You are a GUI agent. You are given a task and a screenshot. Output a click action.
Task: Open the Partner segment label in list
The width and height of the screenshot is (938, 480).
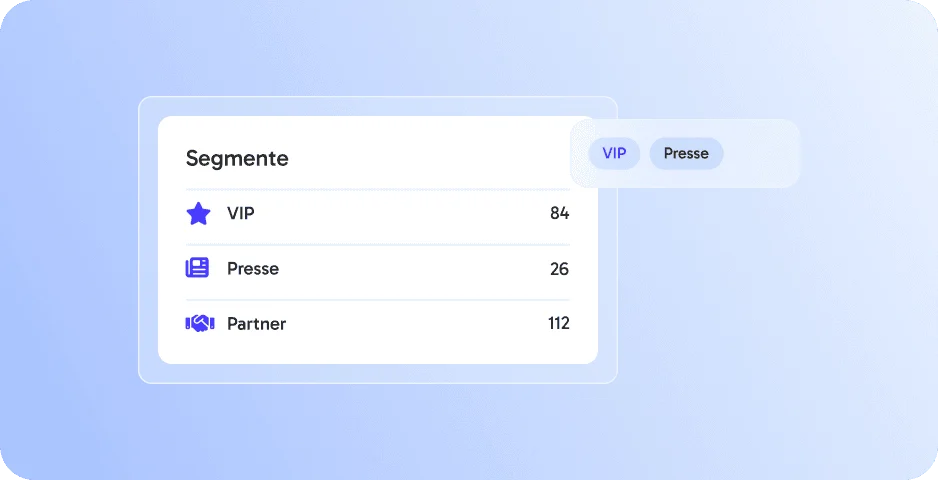click(256, 324)
